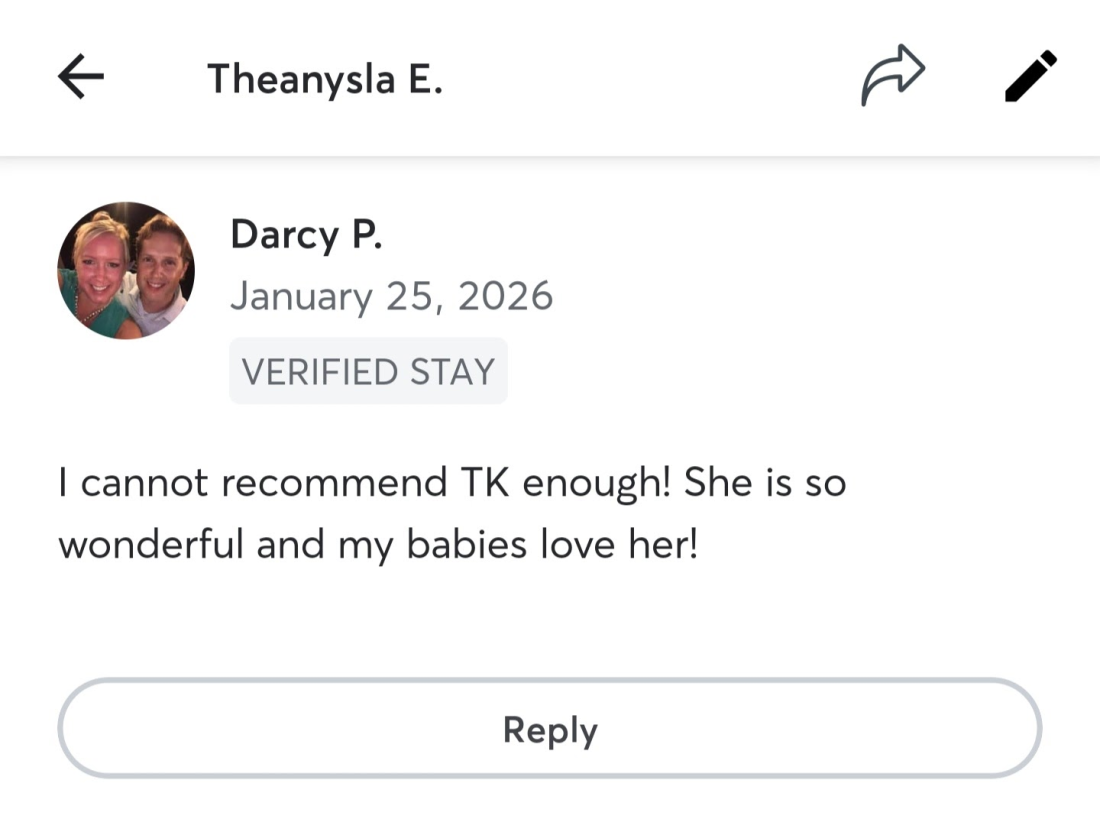Edit using the black pencil icon
1100x835 pixels.
tap(1030, 76)
